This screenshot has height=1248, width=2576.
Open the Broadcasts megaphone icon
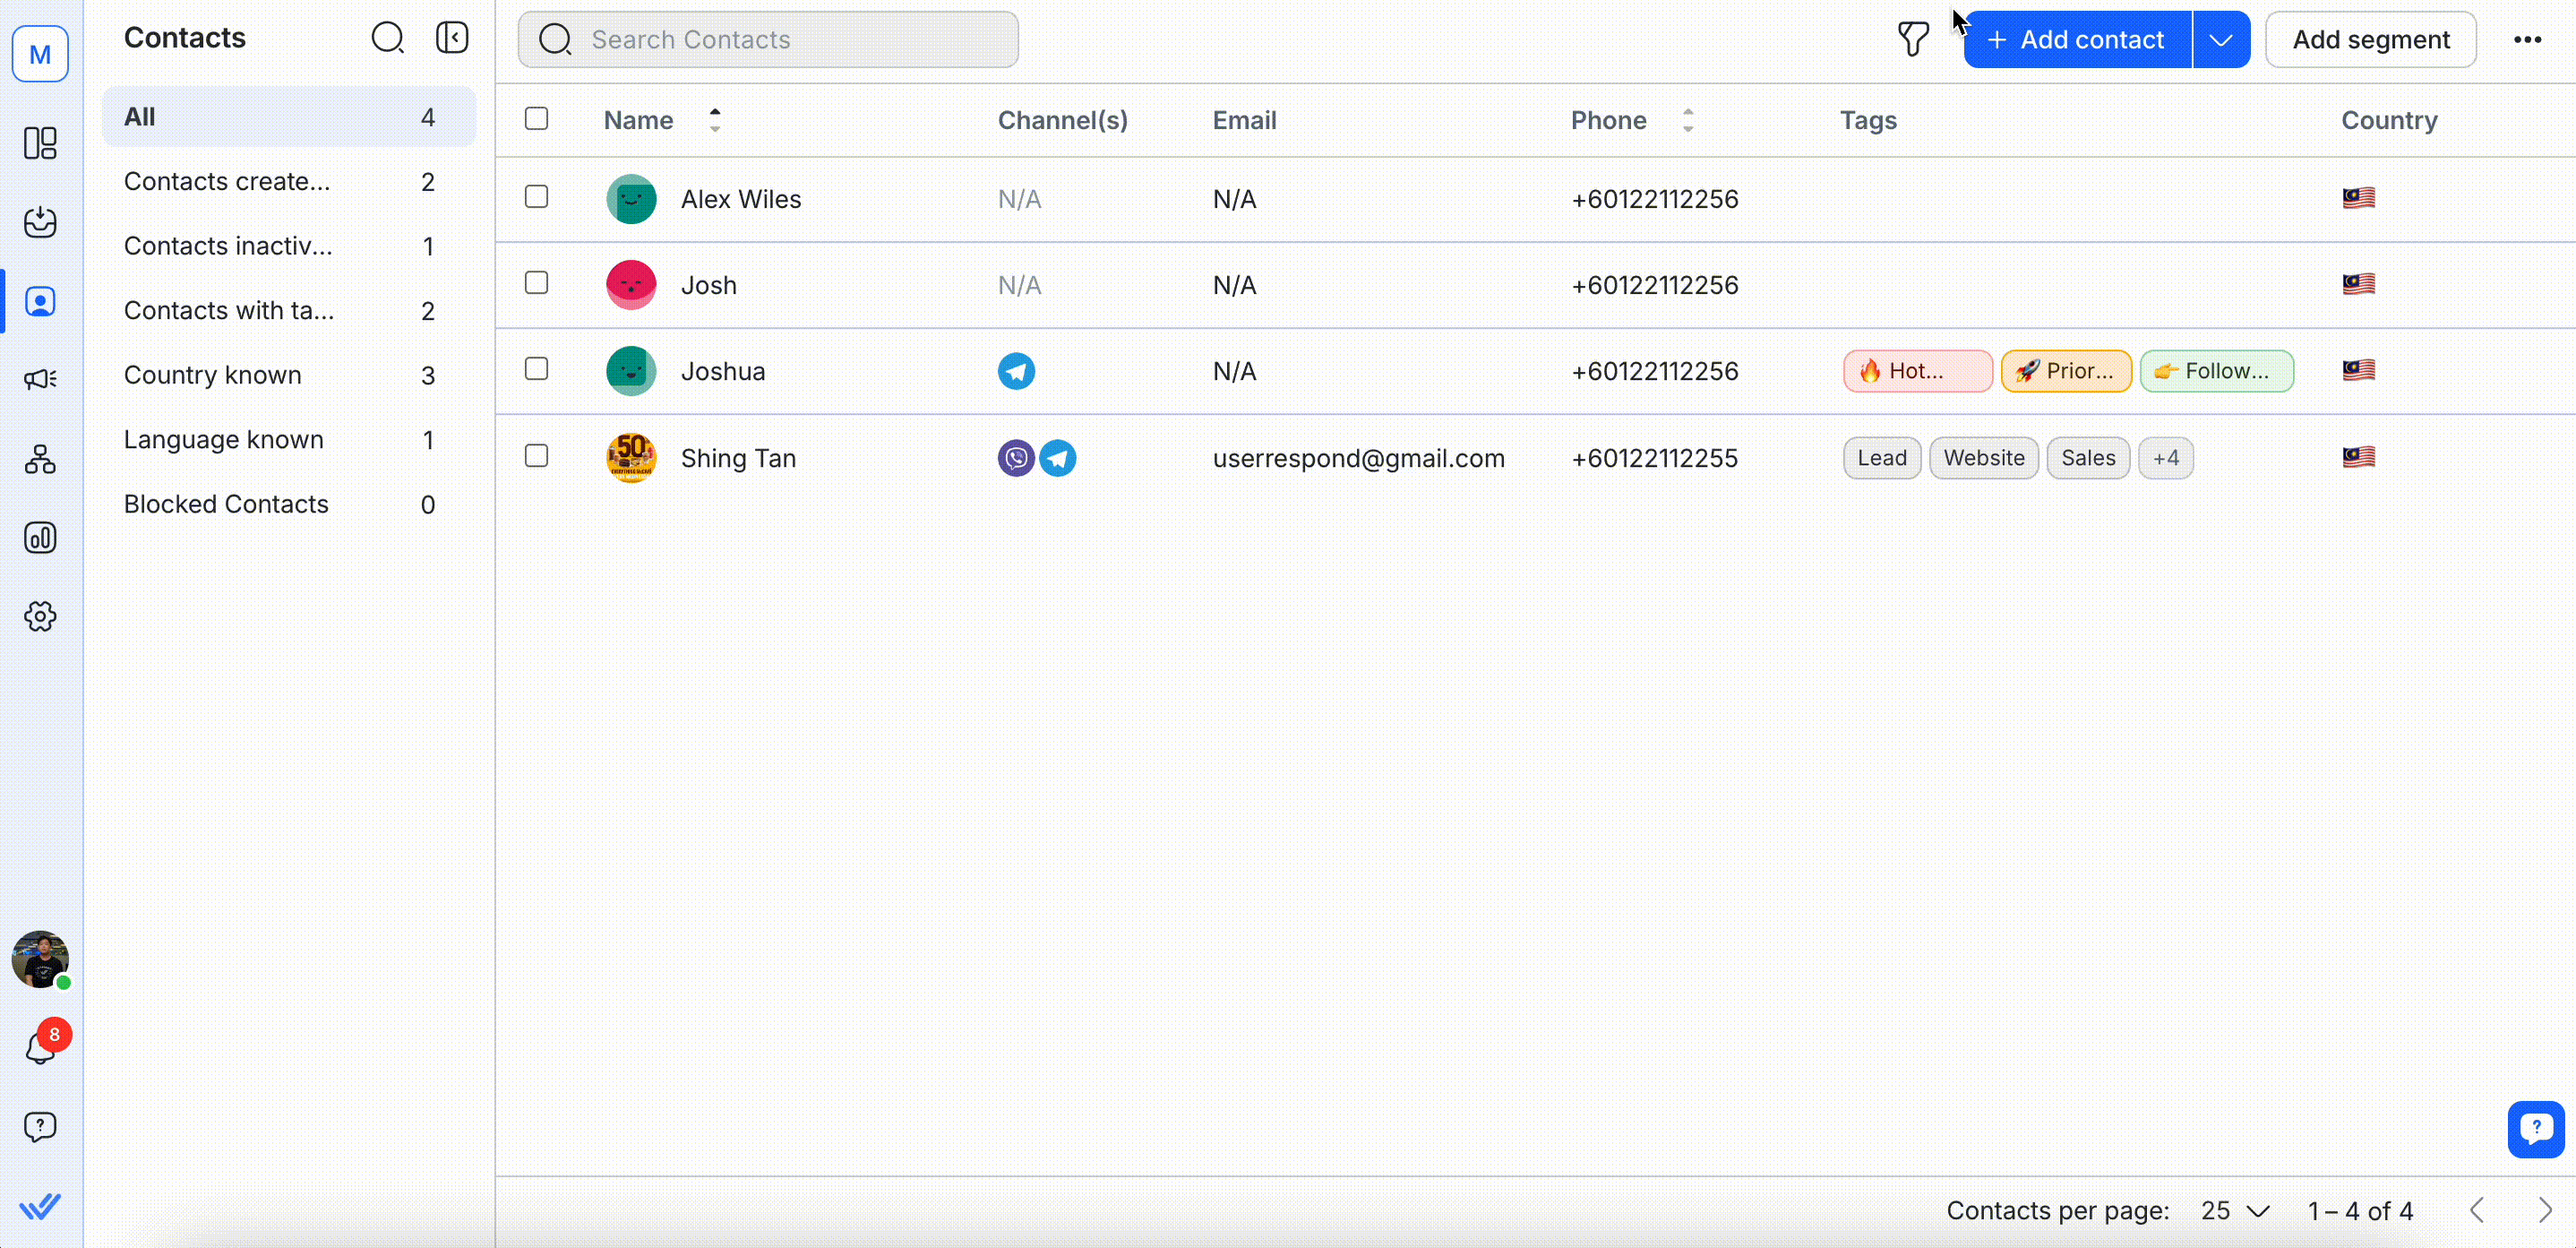(x=40, y=379)
